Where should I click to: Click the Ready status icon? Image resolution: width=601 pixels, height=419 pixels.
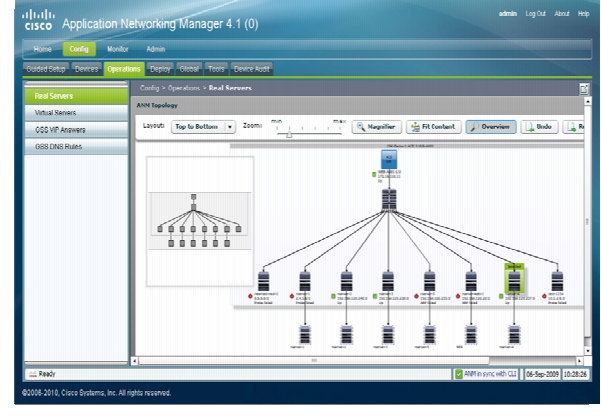pos(33,374)
